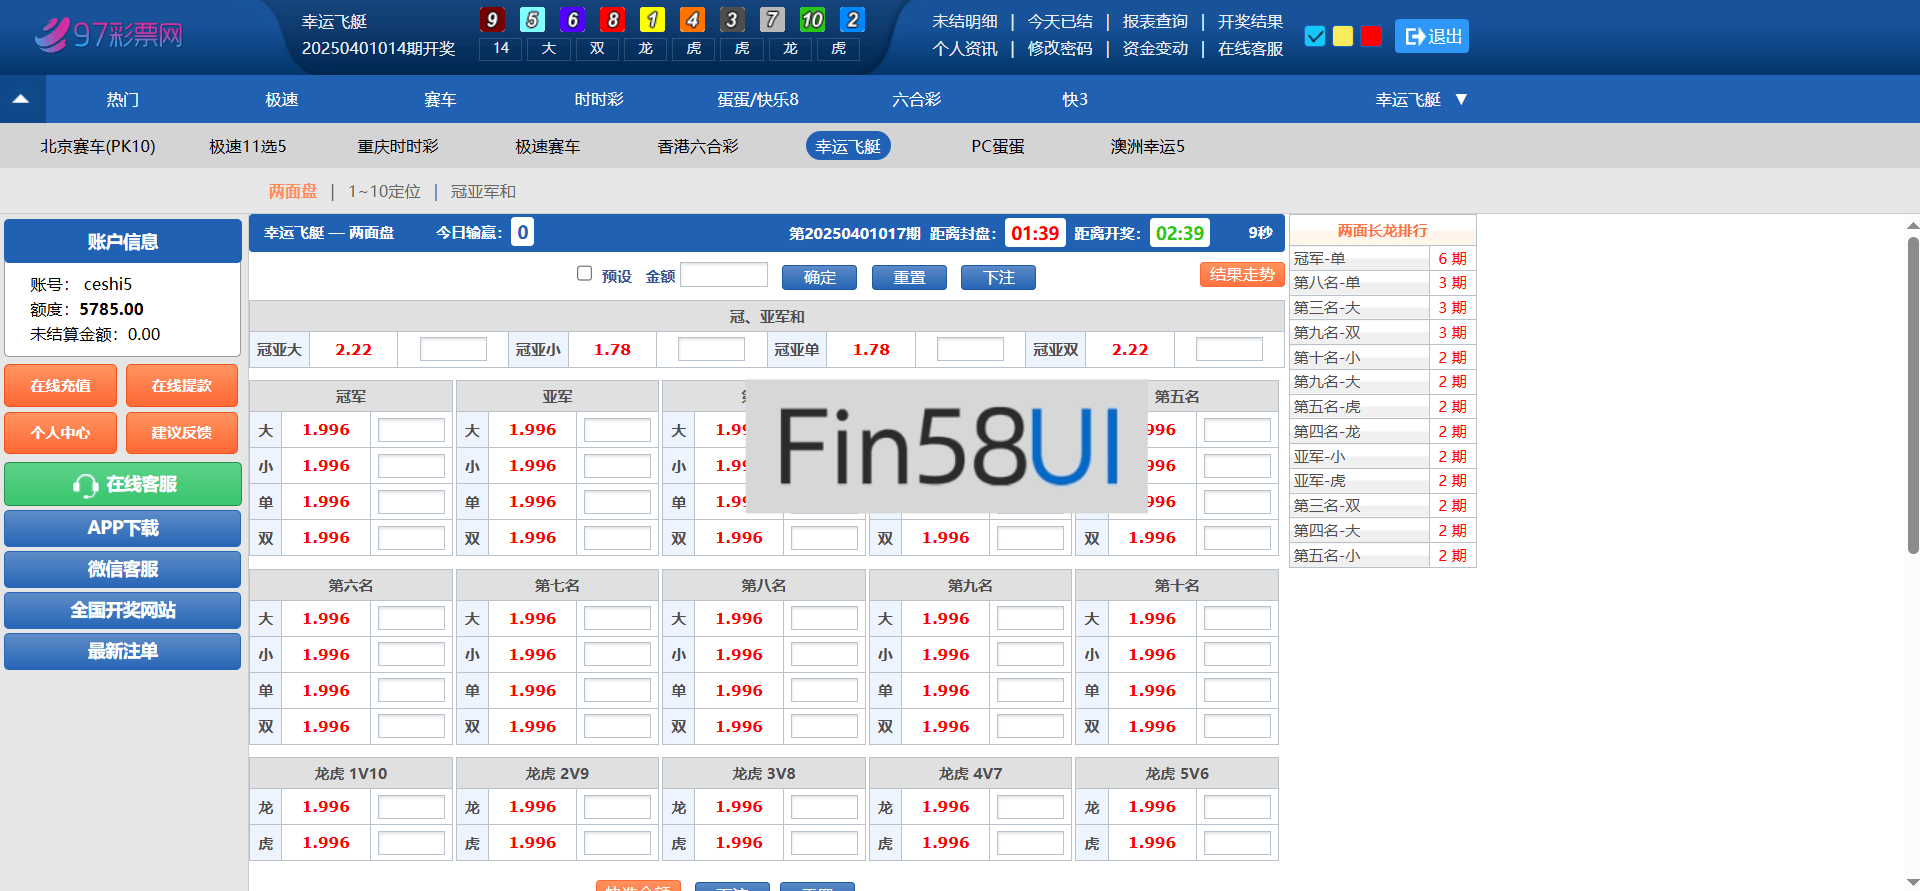Click the 97彩票网 site logo
The height and width of the screenshot is (891, 1920).
[x=109, y=35]
